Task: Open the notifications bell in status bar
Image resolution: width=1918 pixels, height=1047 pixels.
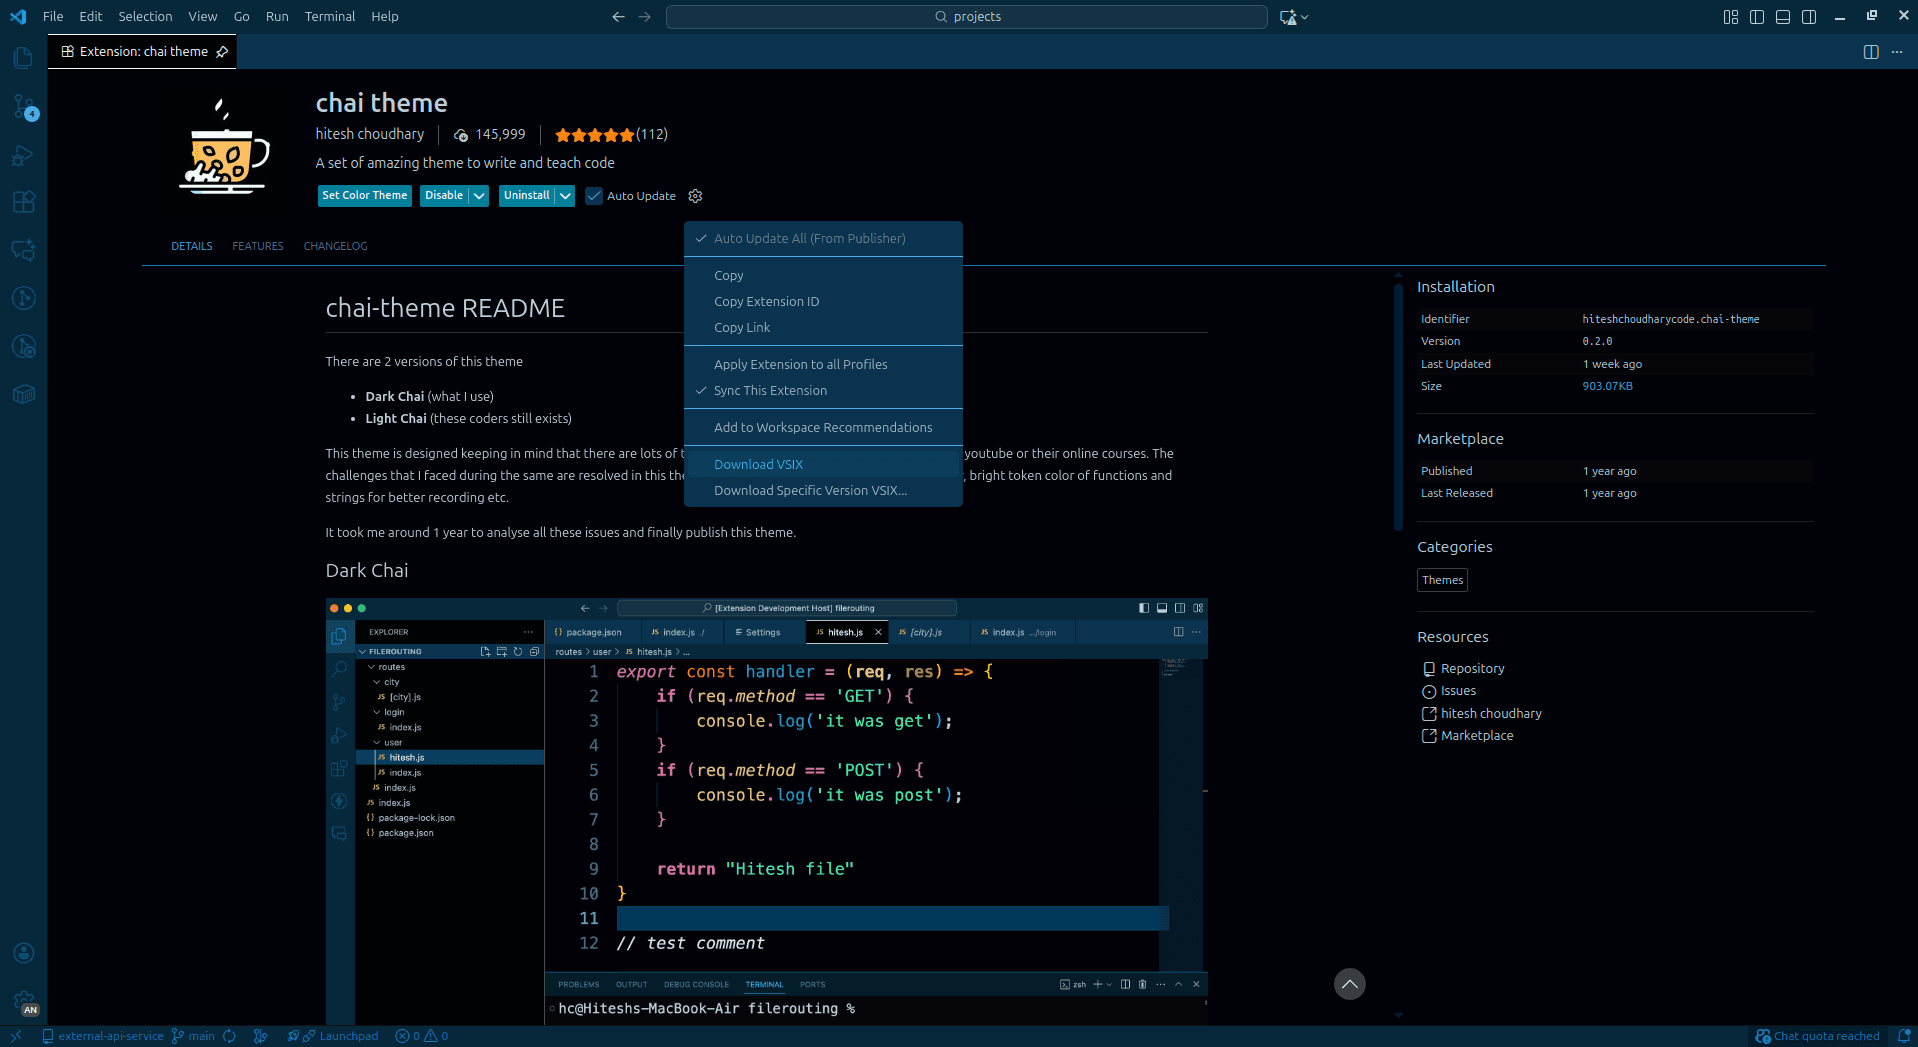Action: pyautogui.click(x=1904, y=1036)
